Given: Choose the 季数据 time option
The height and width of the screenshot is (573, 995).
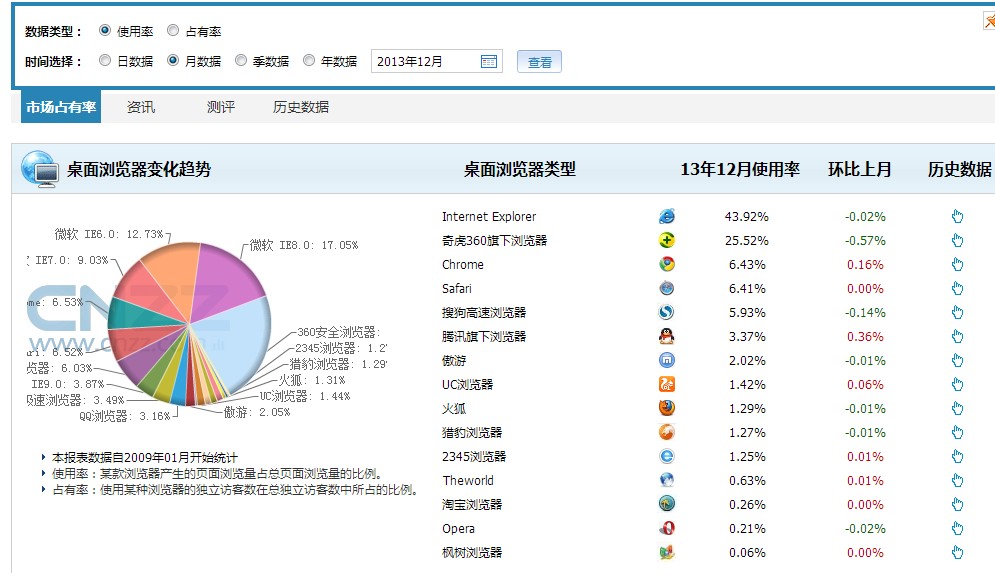Looking at the screenshot, I should click(x=241, y=60).
